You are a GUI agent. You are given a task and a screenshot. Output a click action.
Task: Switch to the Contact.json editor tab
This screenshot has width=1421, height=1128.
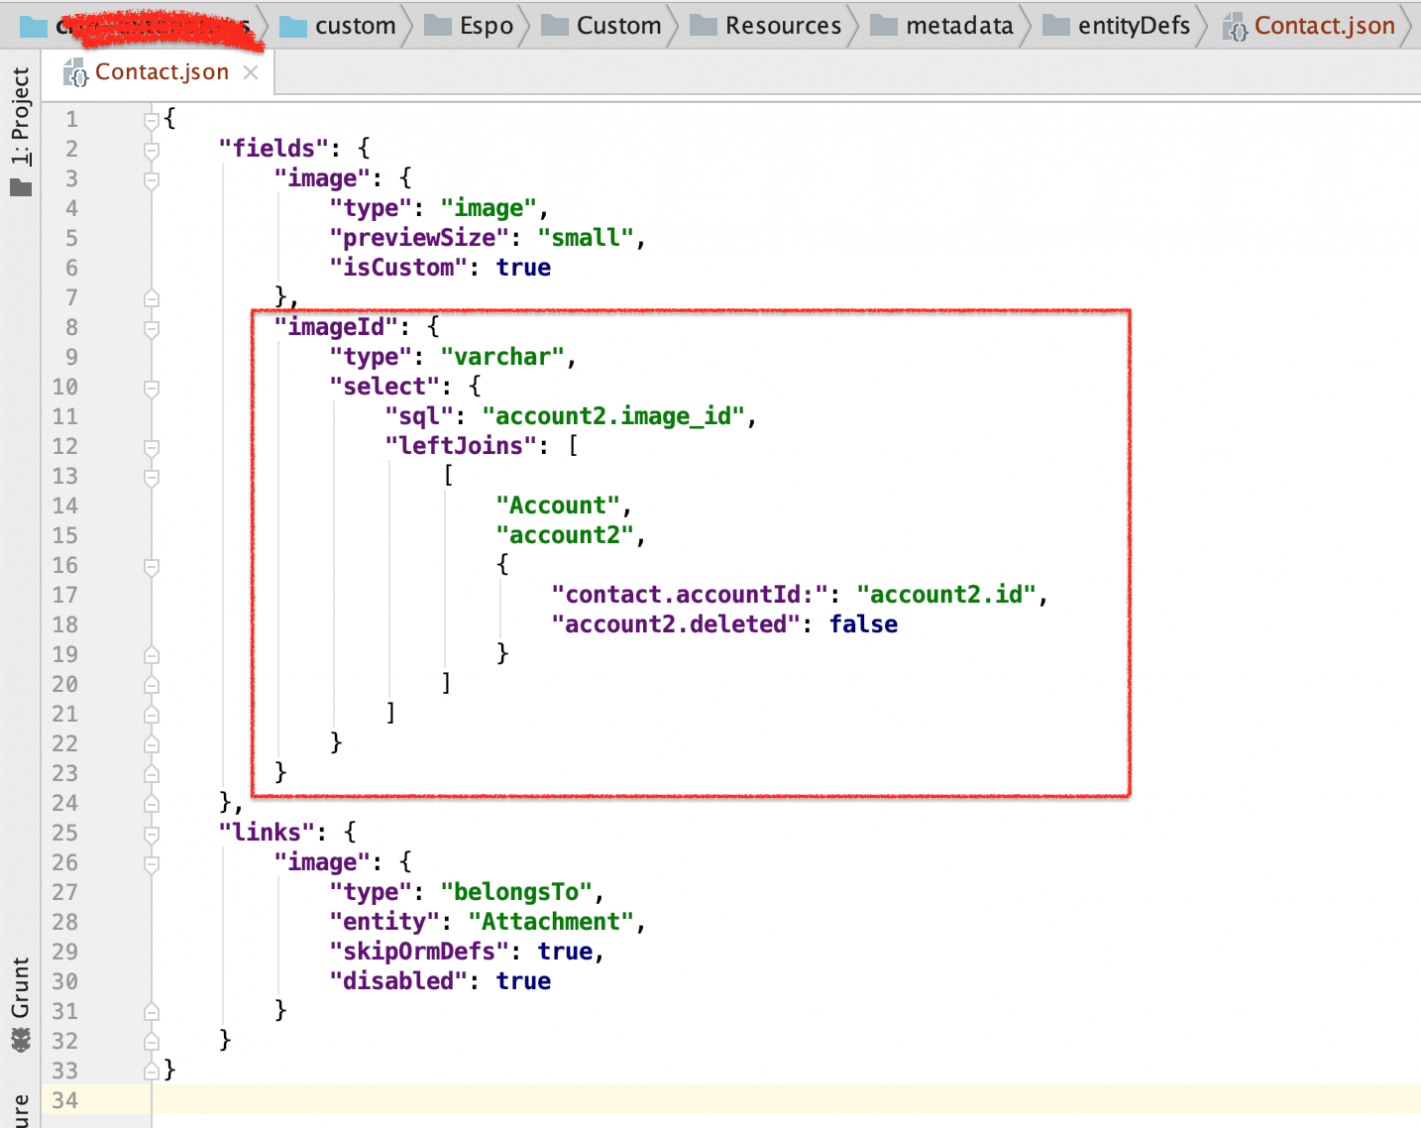click(161, 73)
